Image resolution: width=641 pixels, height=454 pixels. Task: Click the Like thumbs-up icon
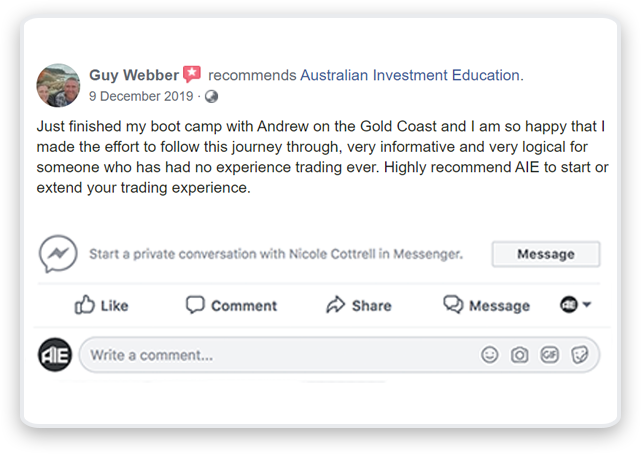click(85, 304)
